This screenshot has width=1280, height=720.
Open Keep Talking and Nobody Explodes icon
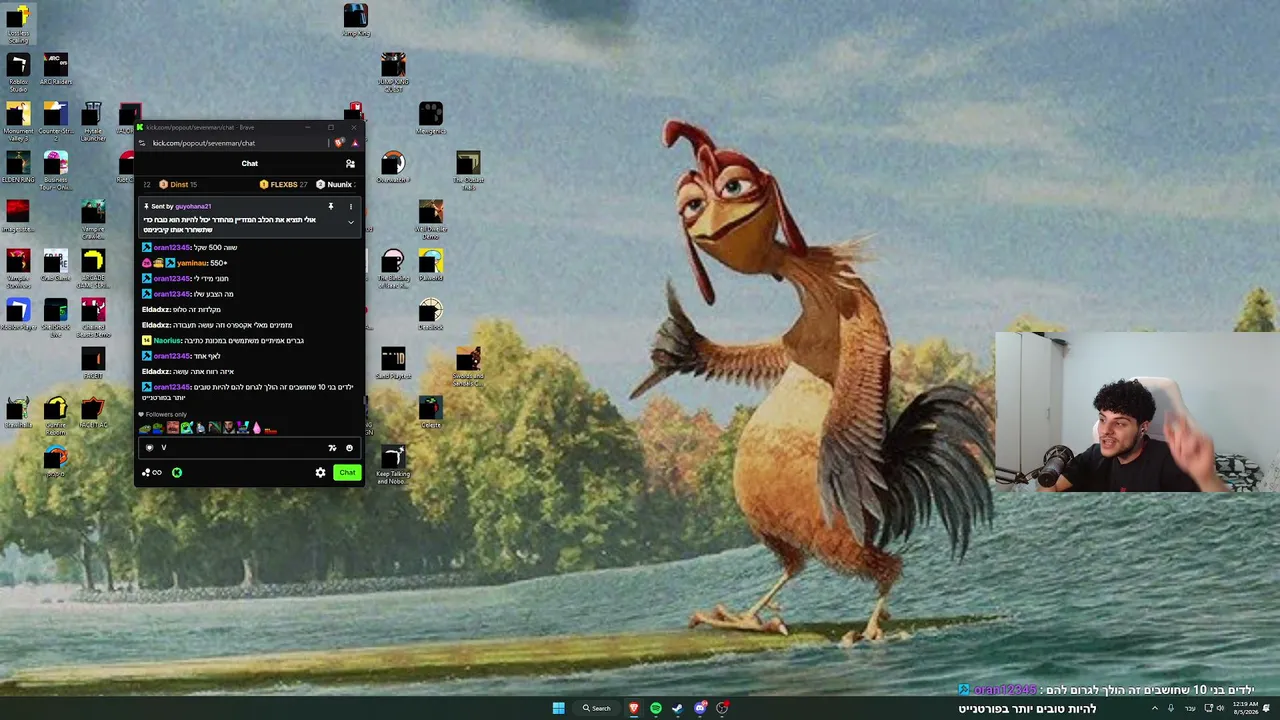click(393, 465)
